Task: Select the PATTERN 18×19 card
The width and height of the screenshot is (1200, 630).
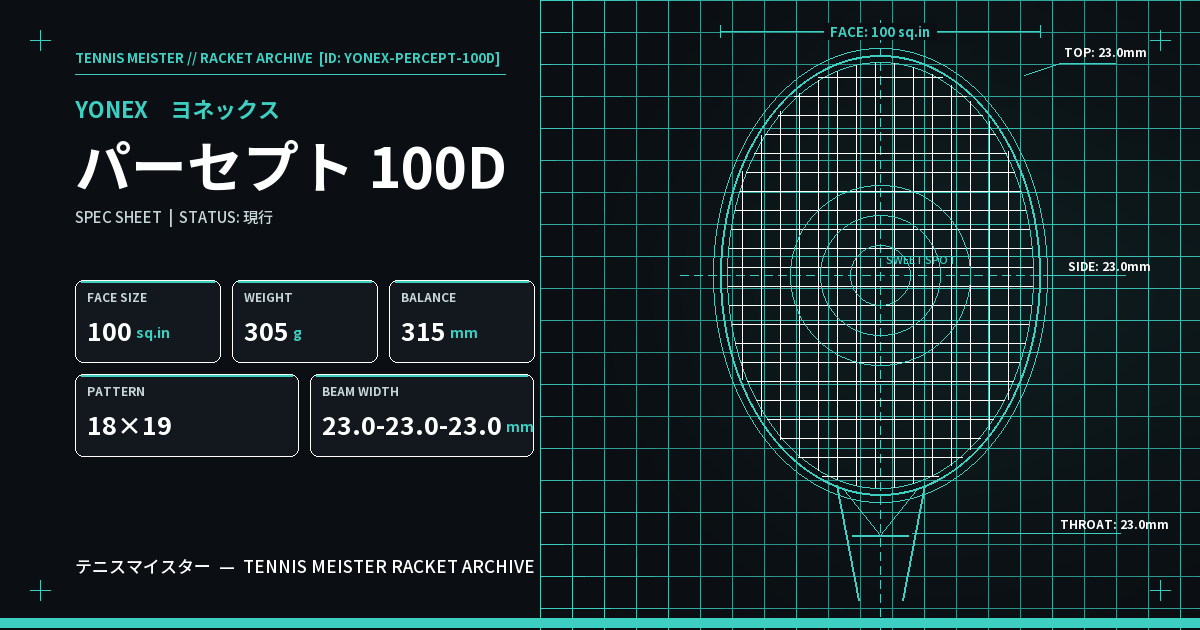Action: click(187, 415)
